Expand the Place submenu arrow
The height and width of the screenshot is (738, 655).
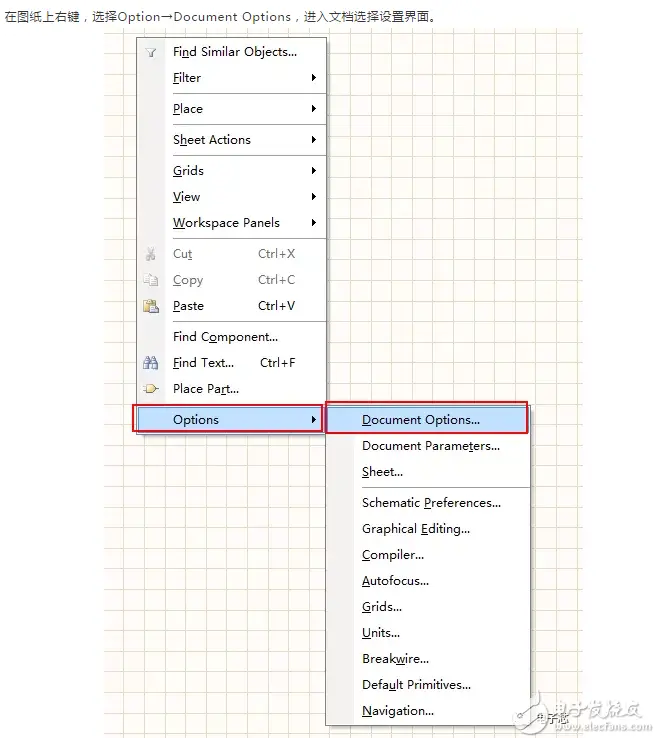[x=314, y=109]
